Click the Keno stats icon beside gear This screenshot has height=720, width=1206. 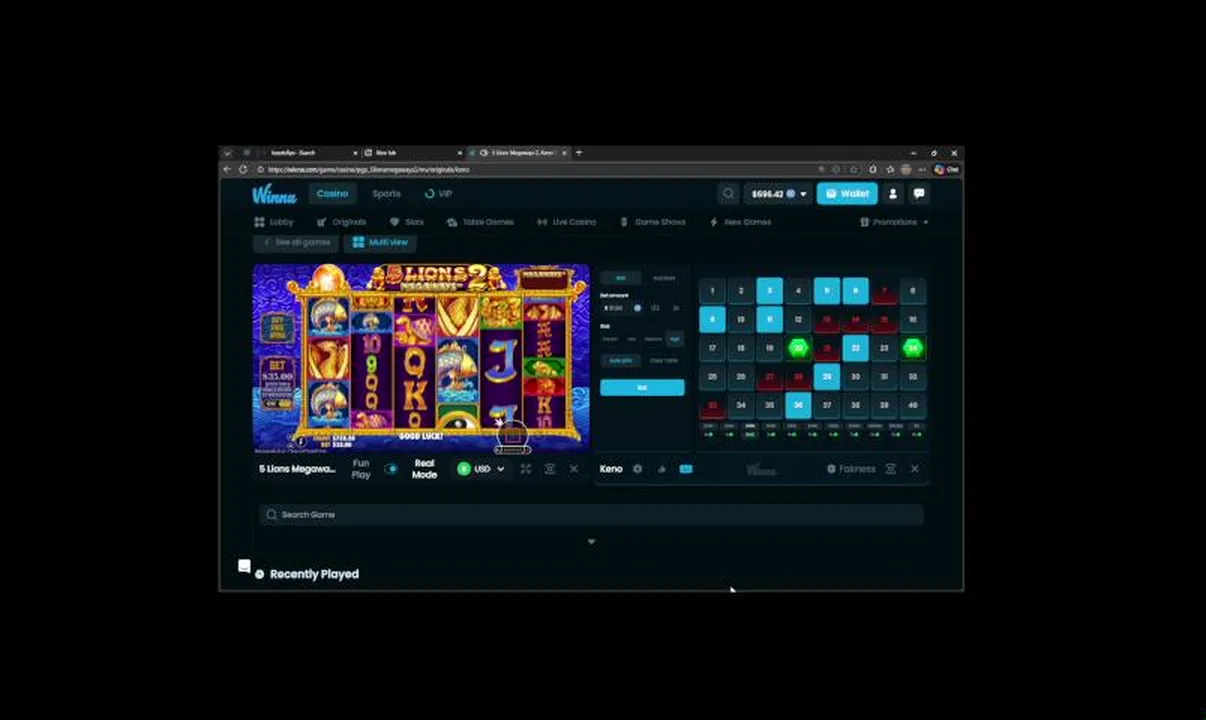(x=661, y=469)
